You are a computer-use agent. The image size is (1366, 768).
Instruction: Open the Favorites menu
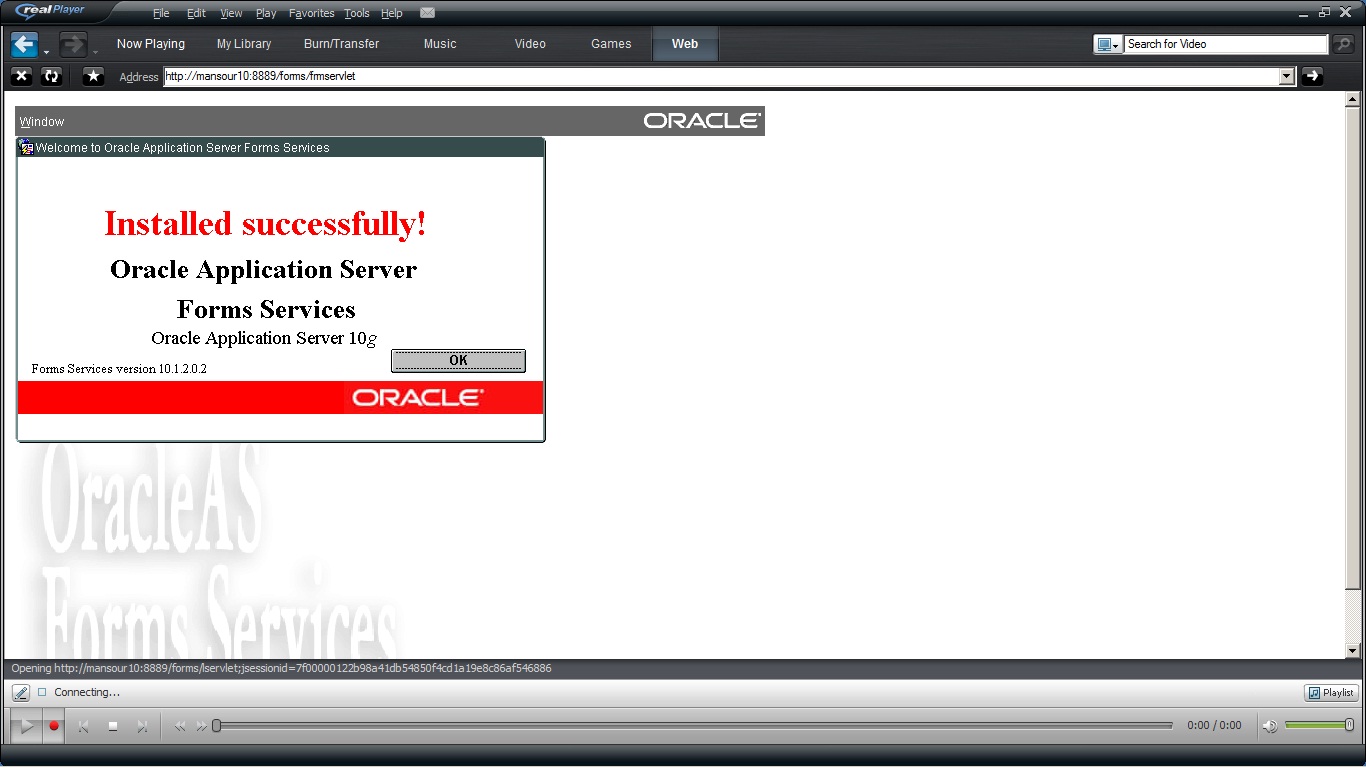(x=311, y=13)
